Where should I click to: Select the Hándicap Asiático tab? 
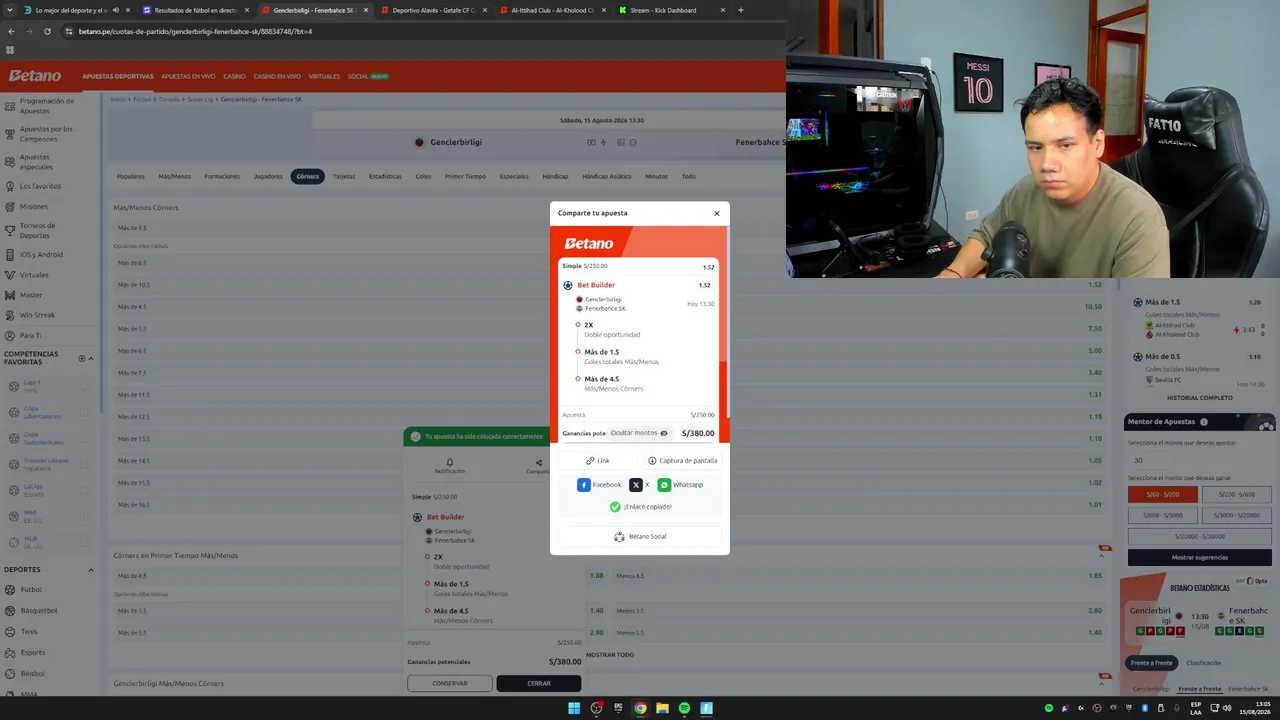coord(607,177)
